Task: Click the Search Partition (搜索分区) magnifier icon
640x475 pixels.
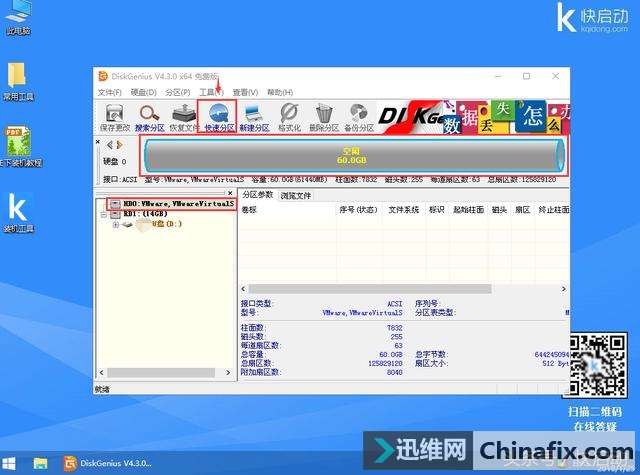Action: [x=149, y=118]
